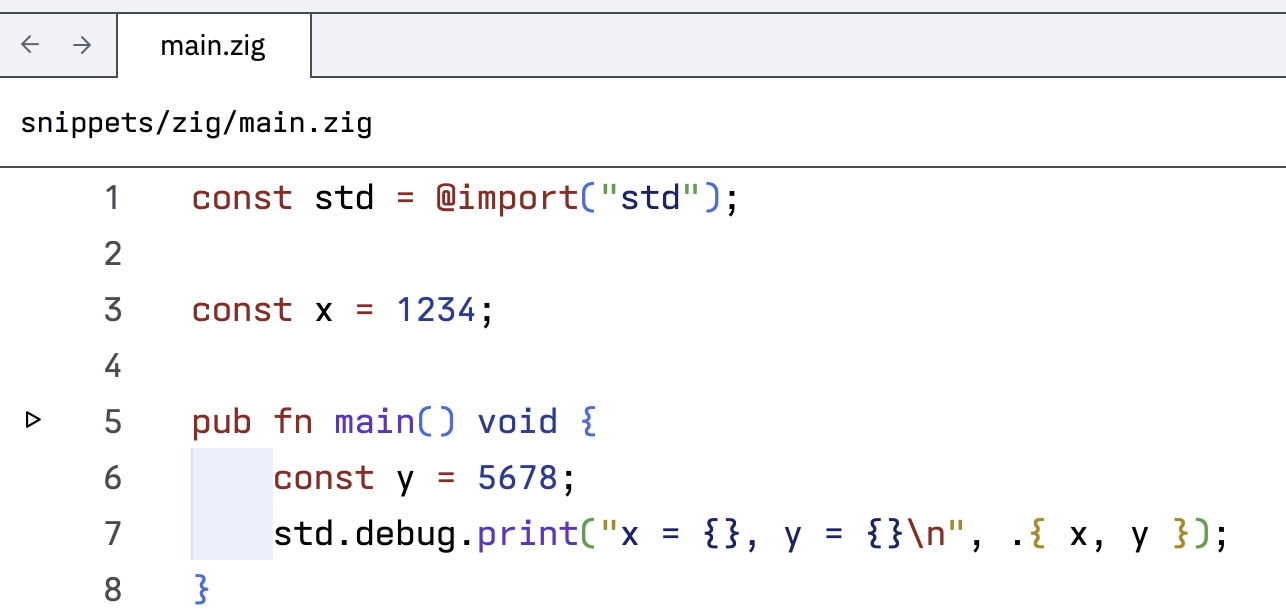Click line number 5 in the gutter
1286x615 pixels.
112,422
